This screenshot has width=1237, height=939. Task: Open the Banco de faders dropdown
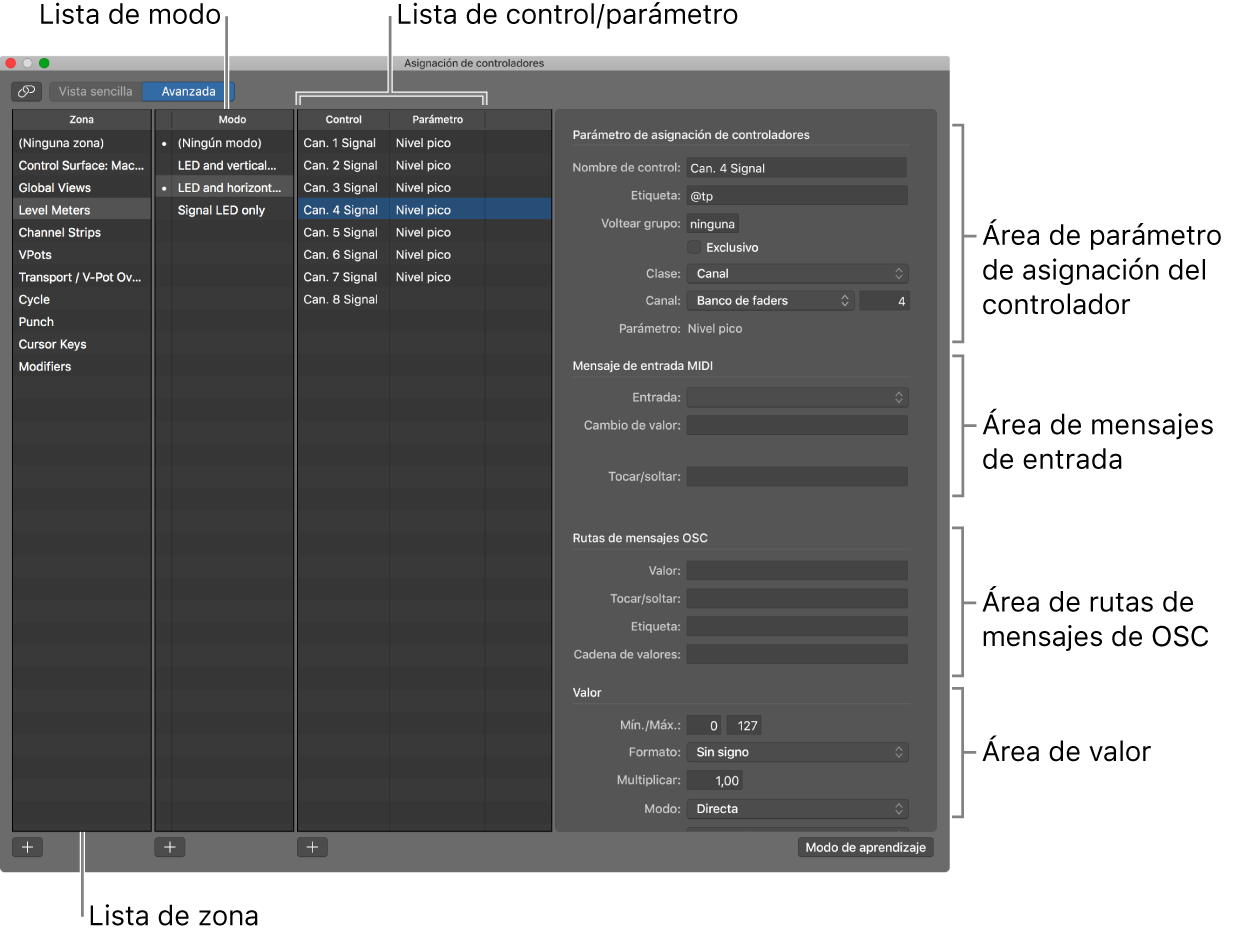click(770, 301)
